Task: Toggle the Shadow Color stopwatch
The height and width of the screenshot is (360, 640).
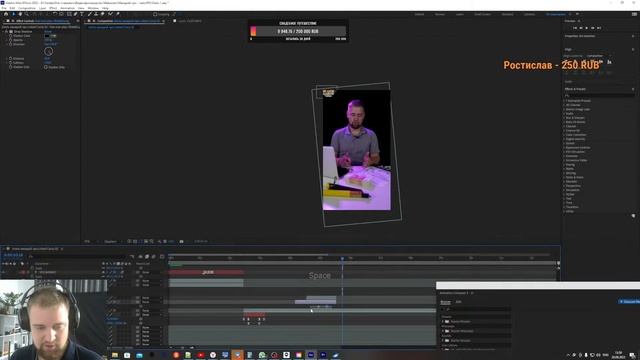Action: tap(11, 36)
